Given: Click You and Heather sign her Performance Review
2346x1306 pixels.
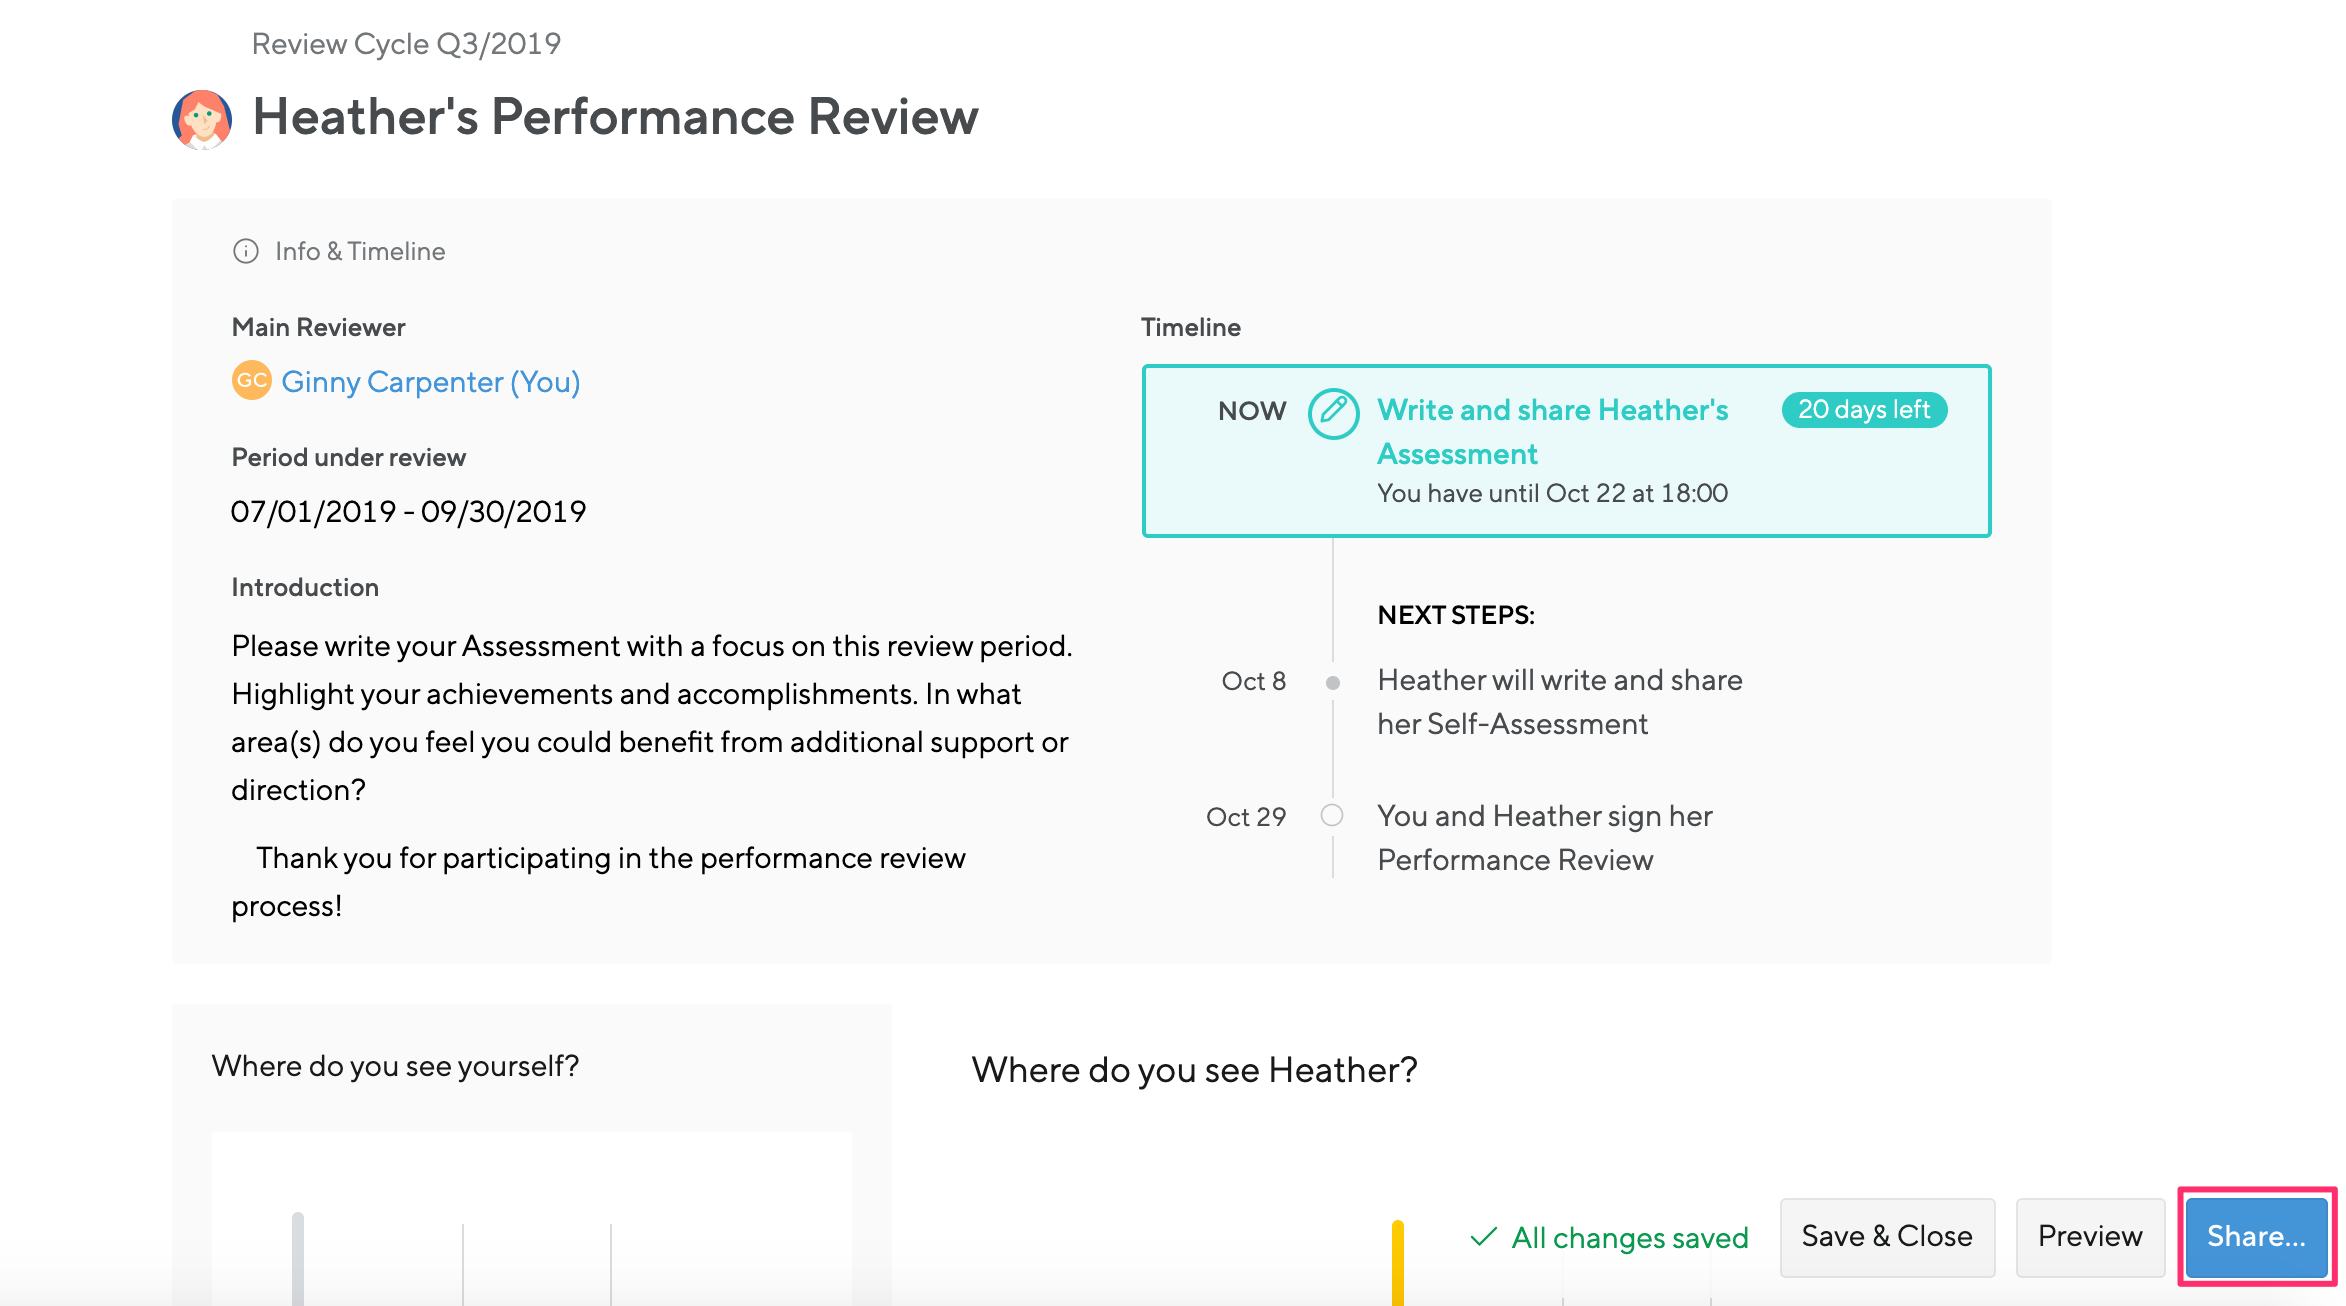Looking at the screenshot, I should pyautogui.click(x=1545, y=838).
